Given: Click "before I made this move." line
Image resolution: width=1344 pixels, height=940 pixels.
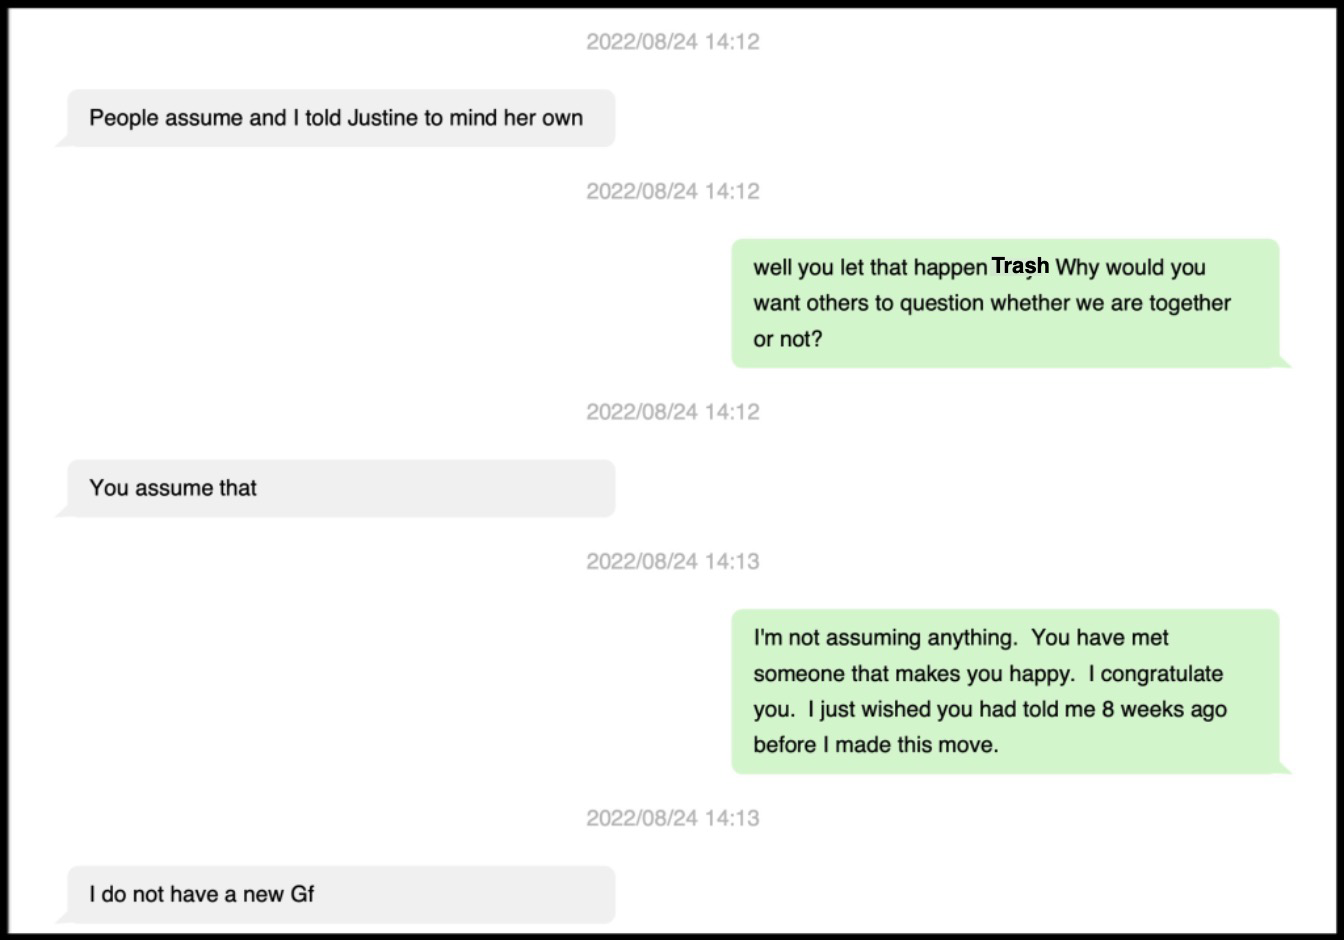Looking at the screenshot, I should point(876,745).
